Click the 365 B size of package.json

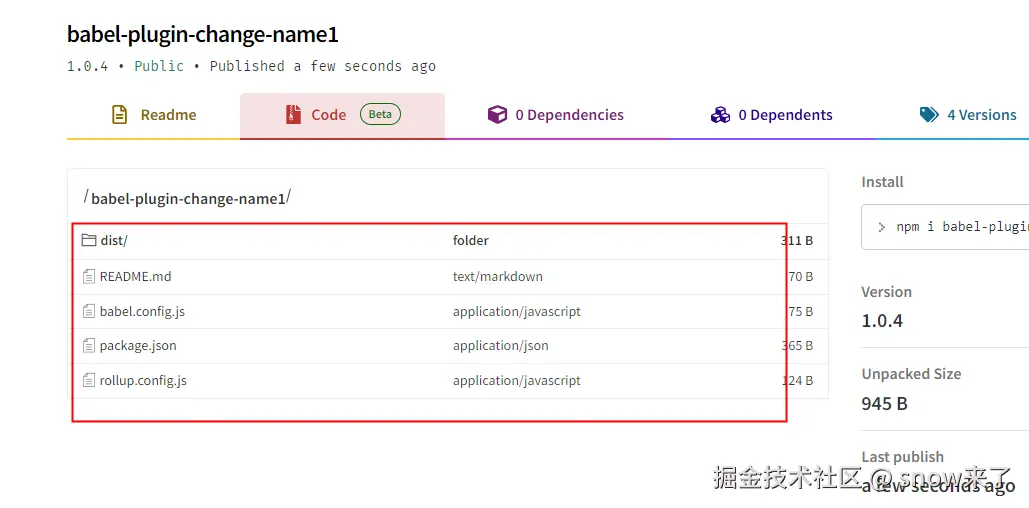tap(797, 345)
